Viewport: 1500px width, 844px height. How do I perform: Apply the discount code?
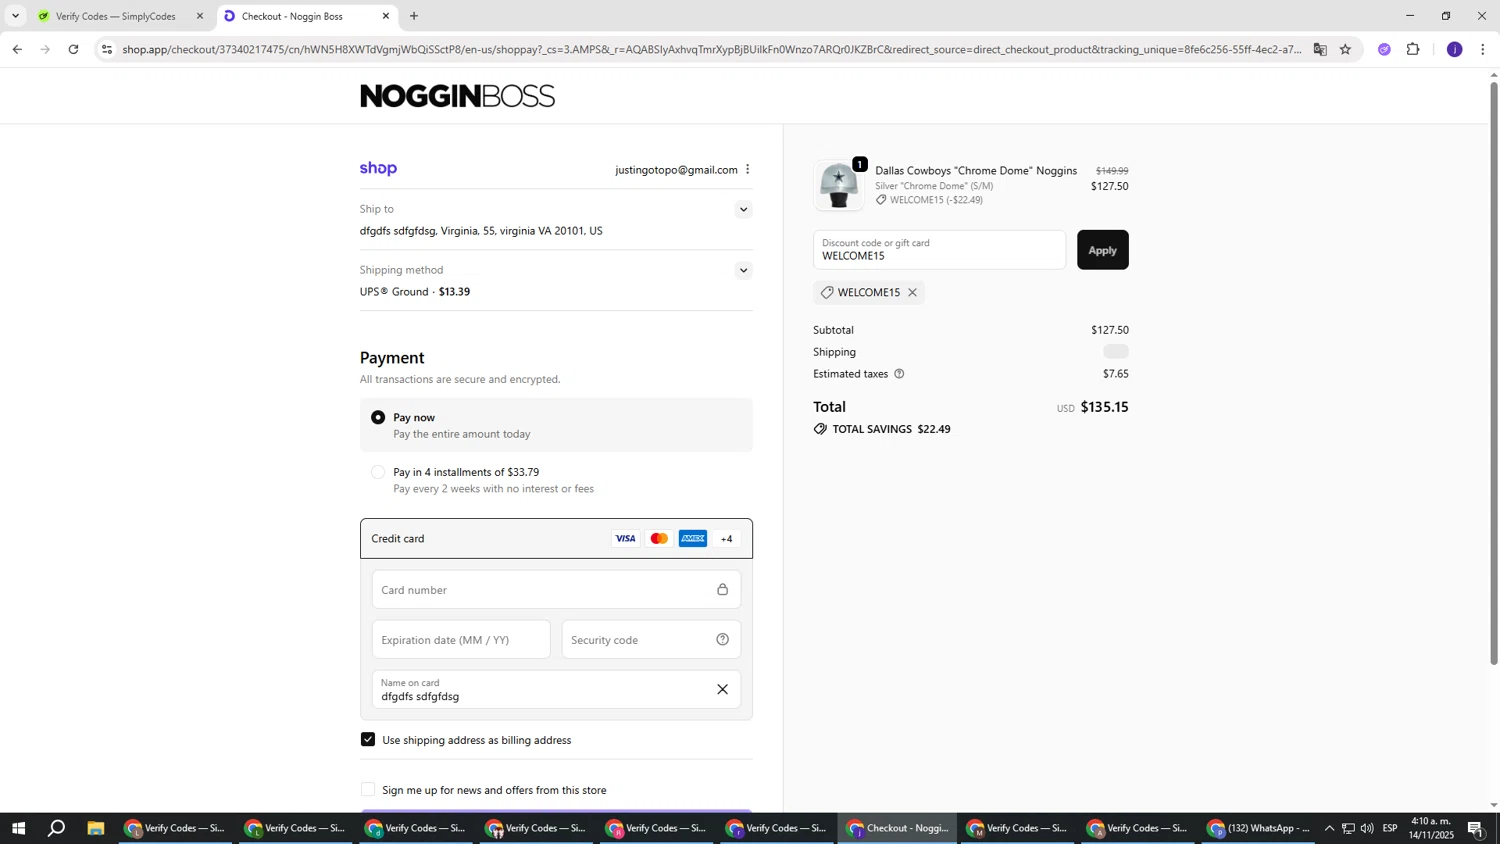click(x=1102, y=250)
